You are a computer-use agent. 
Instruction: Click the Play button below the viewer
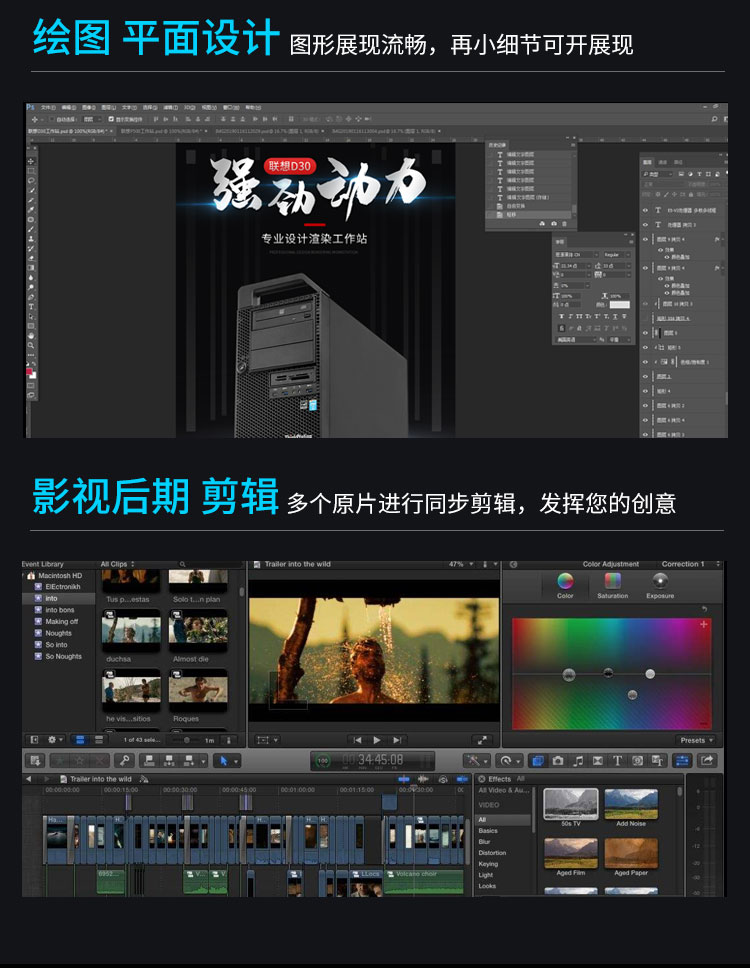pyautogui.click(x=377, y=740)
